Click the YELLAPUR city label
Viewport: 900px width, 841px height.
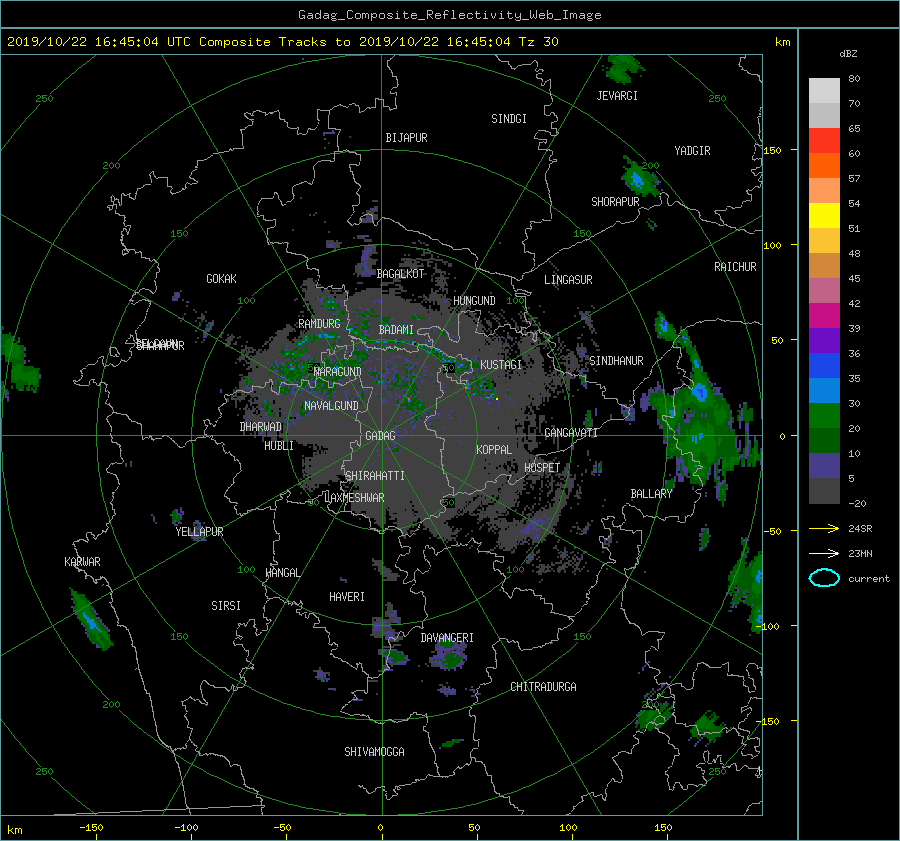[x=199, y=532]
